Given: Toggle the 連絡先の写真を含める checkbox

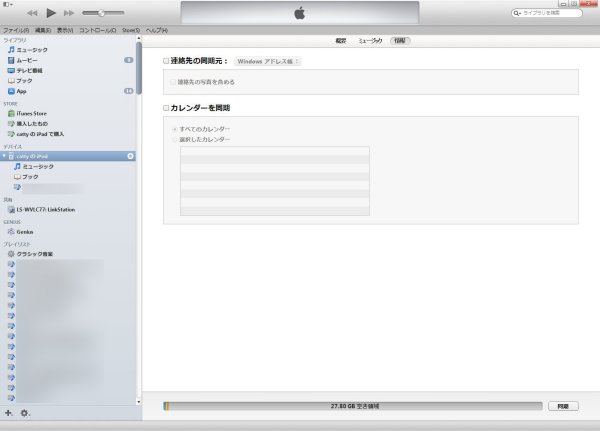Looking at the screenshot, I should click(173, 82).
